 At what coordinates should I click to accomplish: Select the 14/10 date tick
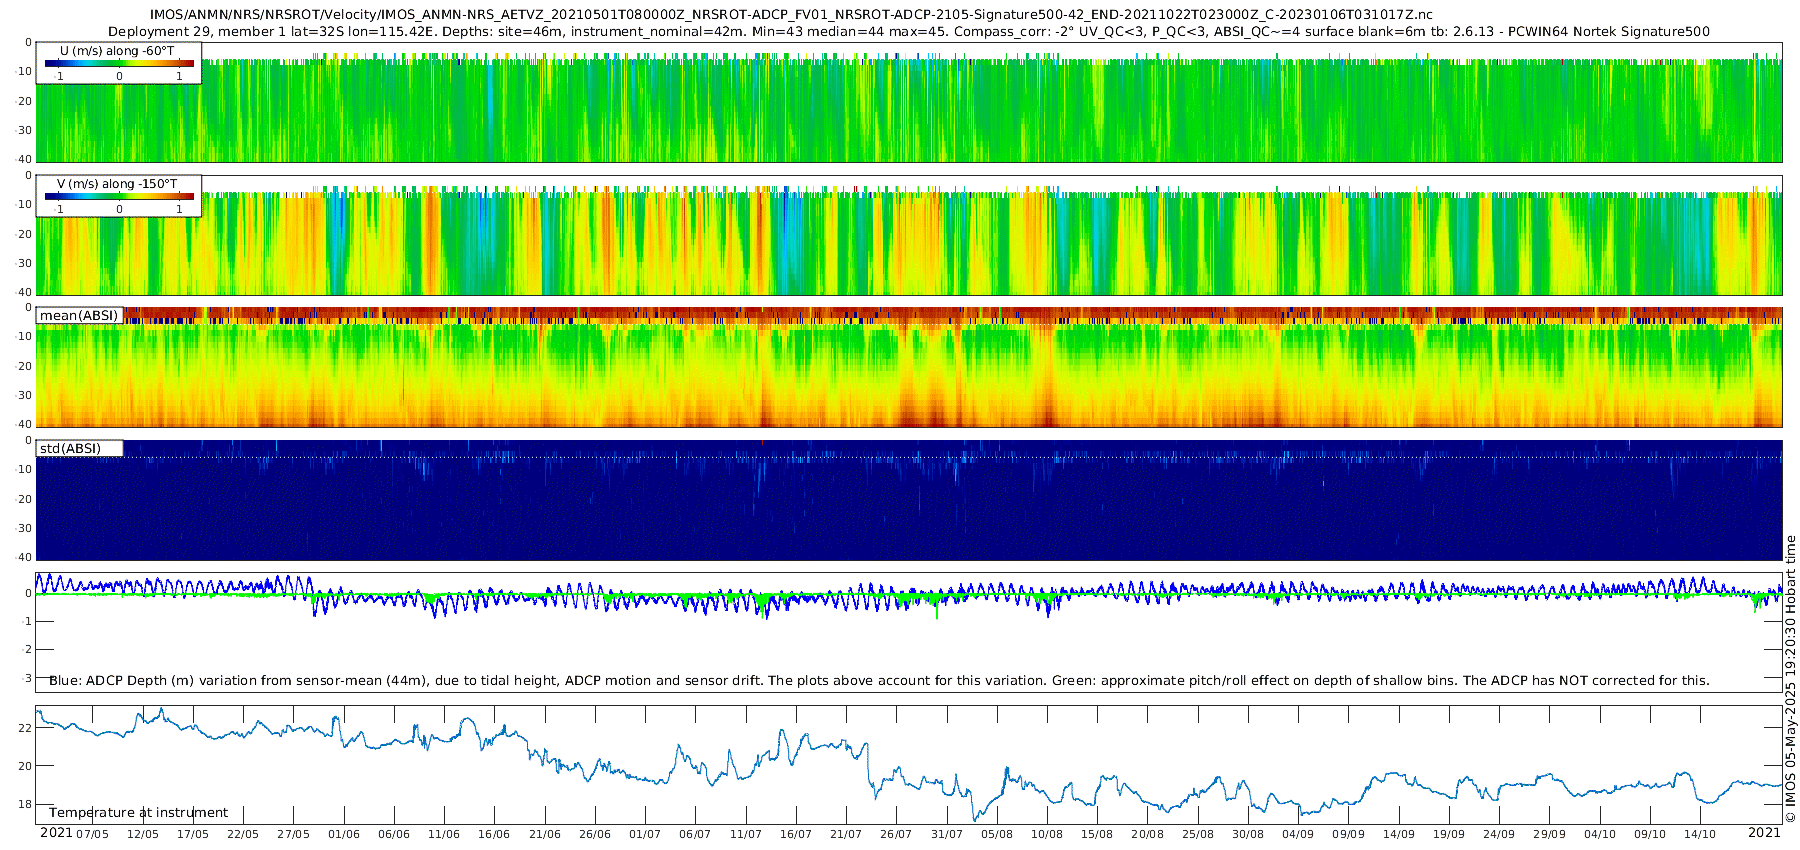tap(1700, 835)
